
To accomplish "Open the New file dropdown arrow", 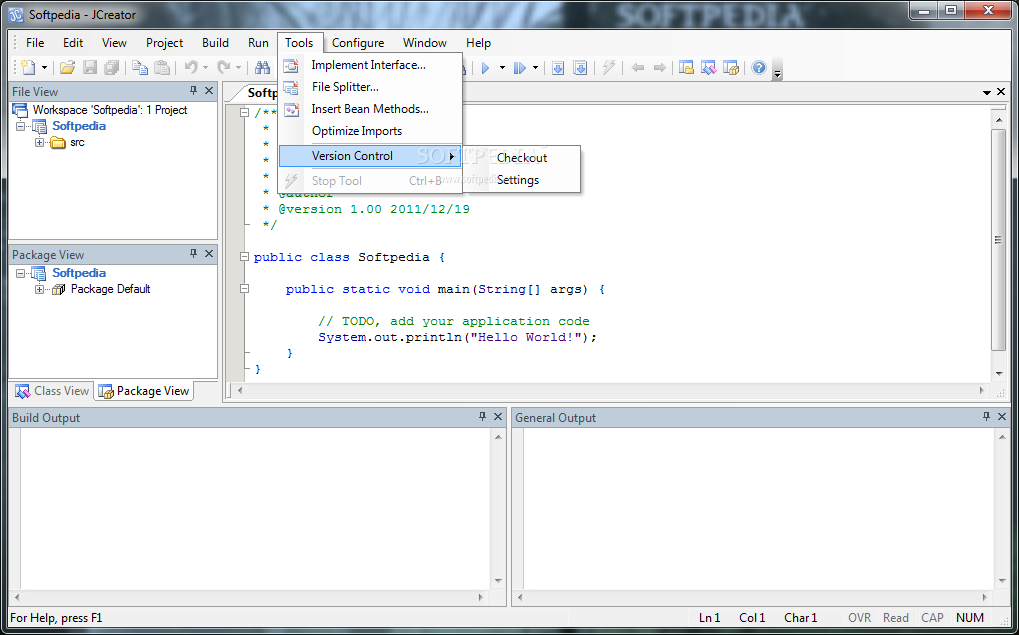I will (x=44, y=68).
